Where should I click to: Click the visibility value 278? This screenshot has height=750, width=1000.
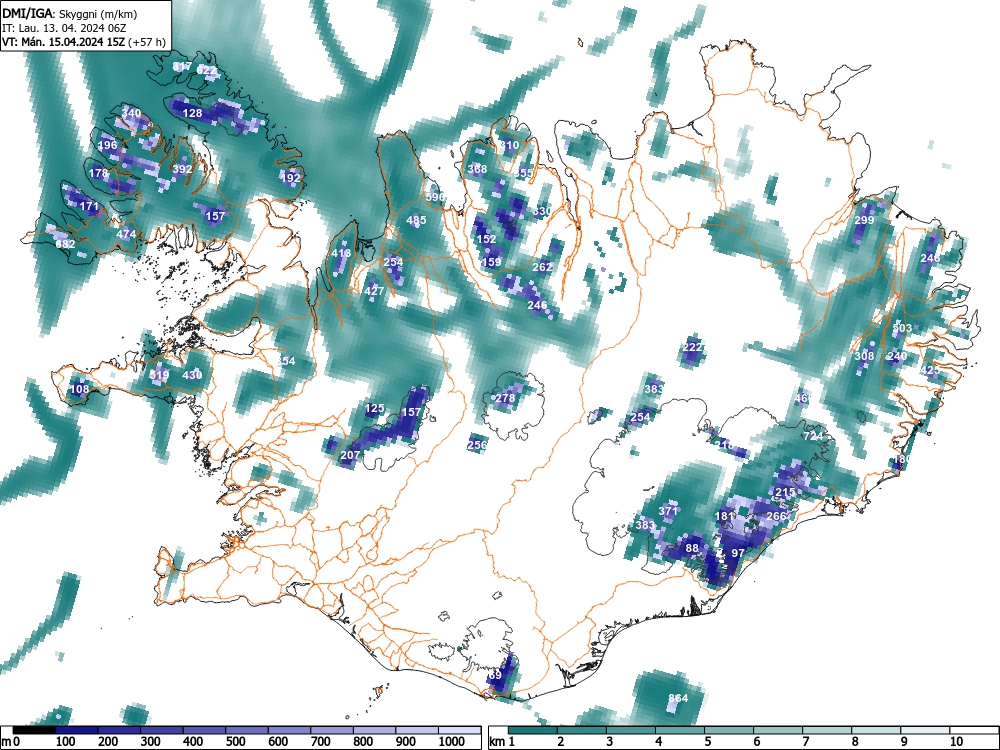pos(505,398)
